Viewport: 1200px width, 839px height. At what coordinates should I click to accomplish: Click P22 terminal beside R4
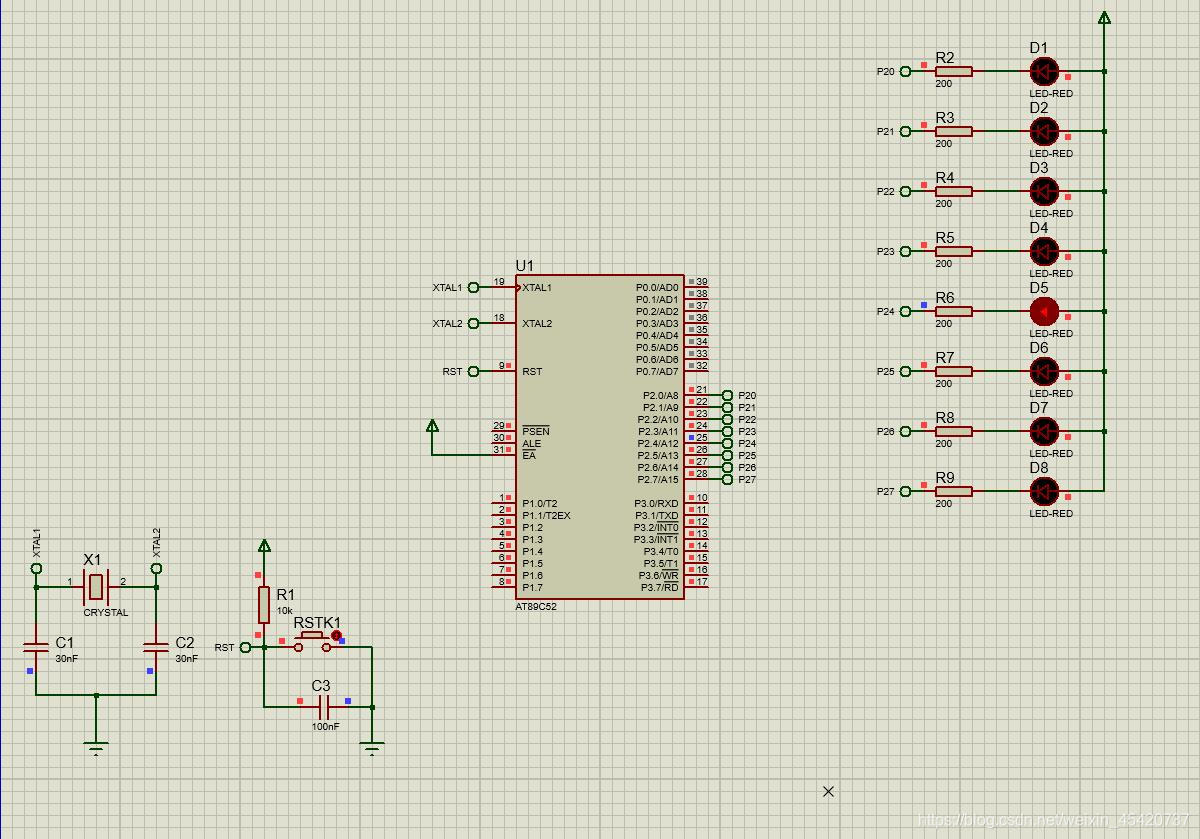click(x=905, y=191)
